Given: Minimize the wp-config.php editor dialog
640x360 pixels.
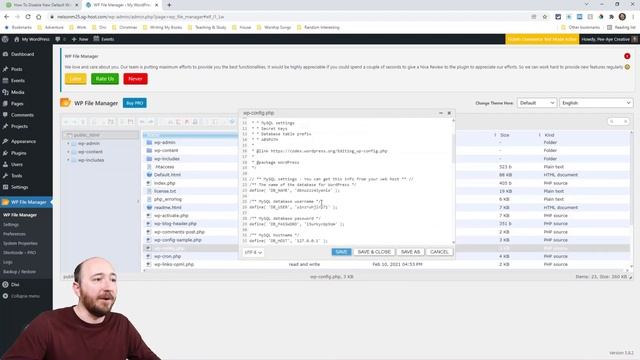Looking at the screenshot, I should (441, 113).
